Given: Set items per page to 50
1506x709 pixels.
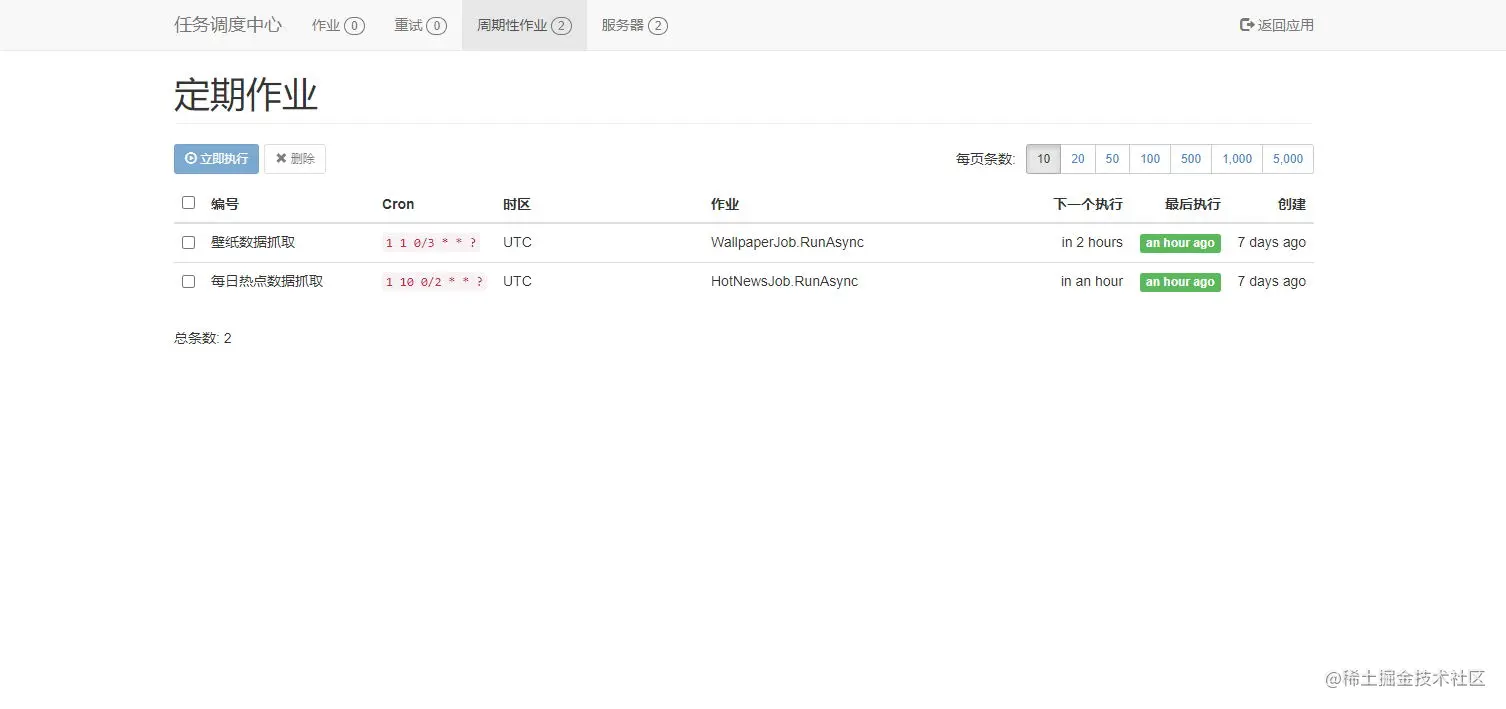Looking at the screenshot, I should click(1112, 159).
